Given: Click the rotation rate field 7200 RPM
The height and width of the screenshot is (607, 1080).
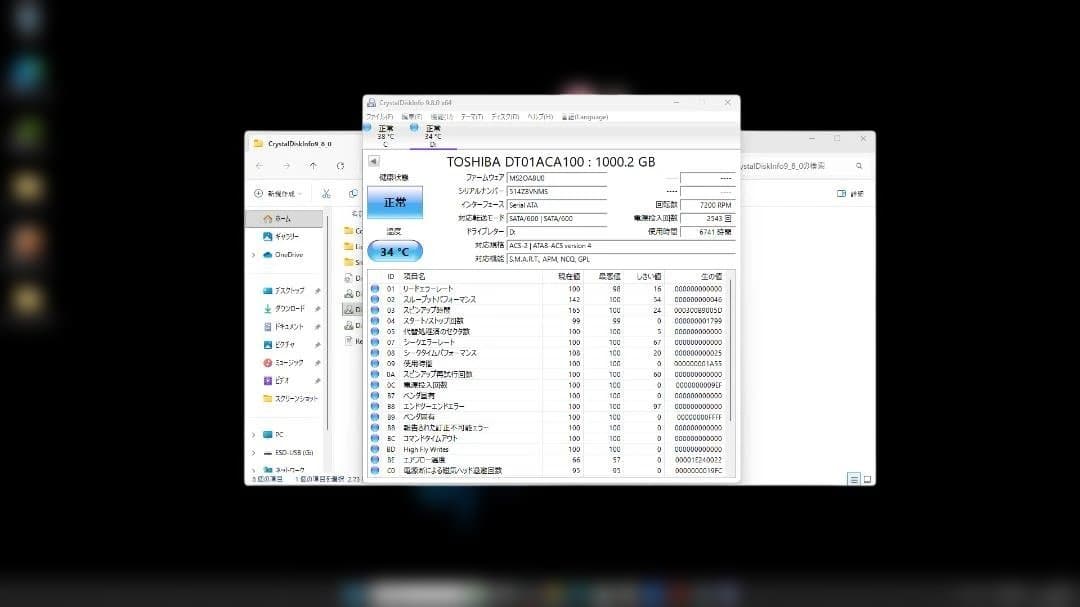Looking at the screenshot, I should click(707, 205).
